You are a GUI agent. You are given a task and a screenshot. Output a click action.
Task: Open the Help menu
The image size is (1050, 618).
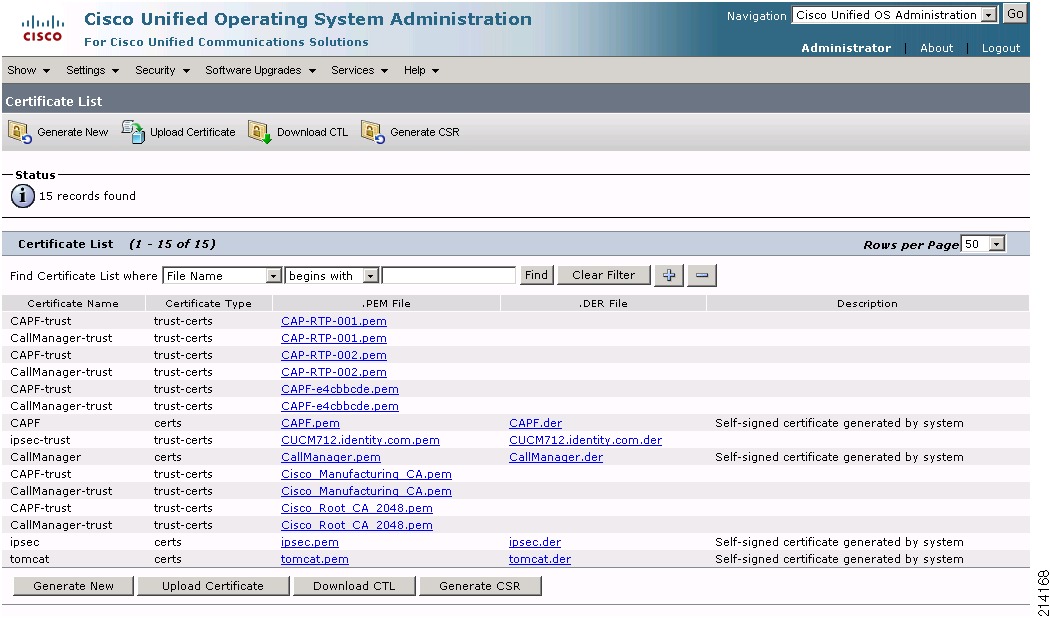(x=421, y=70)
